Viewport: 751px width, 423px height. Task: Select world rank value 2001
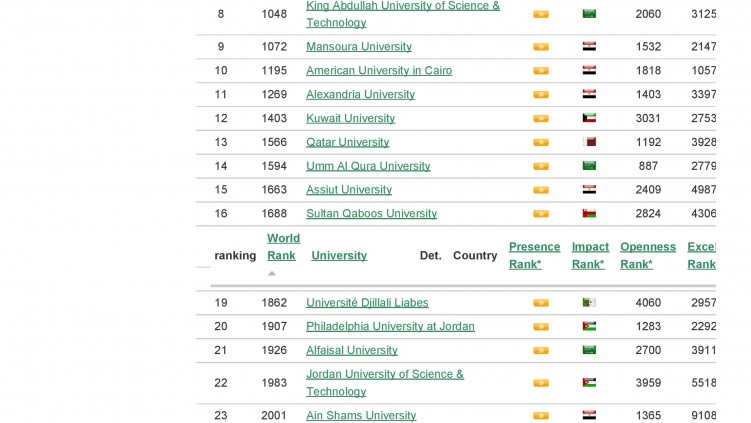pos(274,415)
